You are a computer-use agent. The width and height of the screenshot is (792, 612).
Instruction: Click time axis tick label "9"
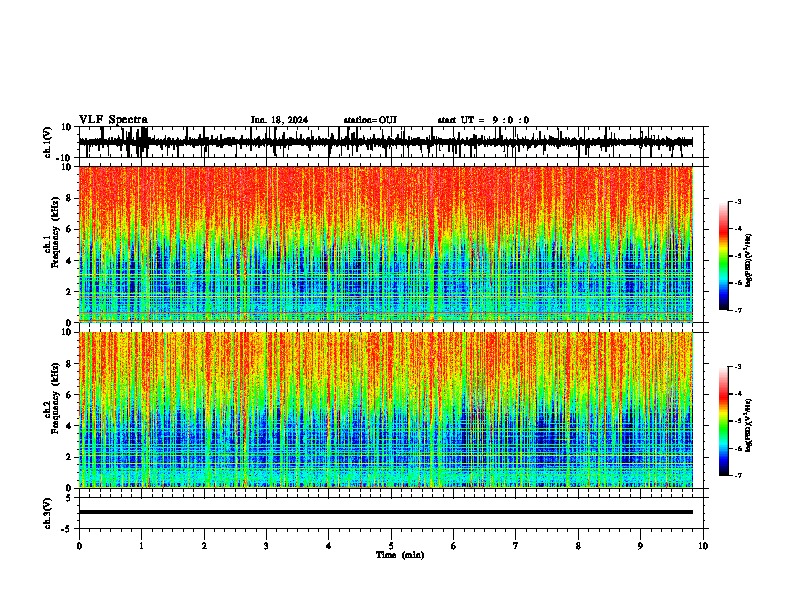click(x=640, y=546)
